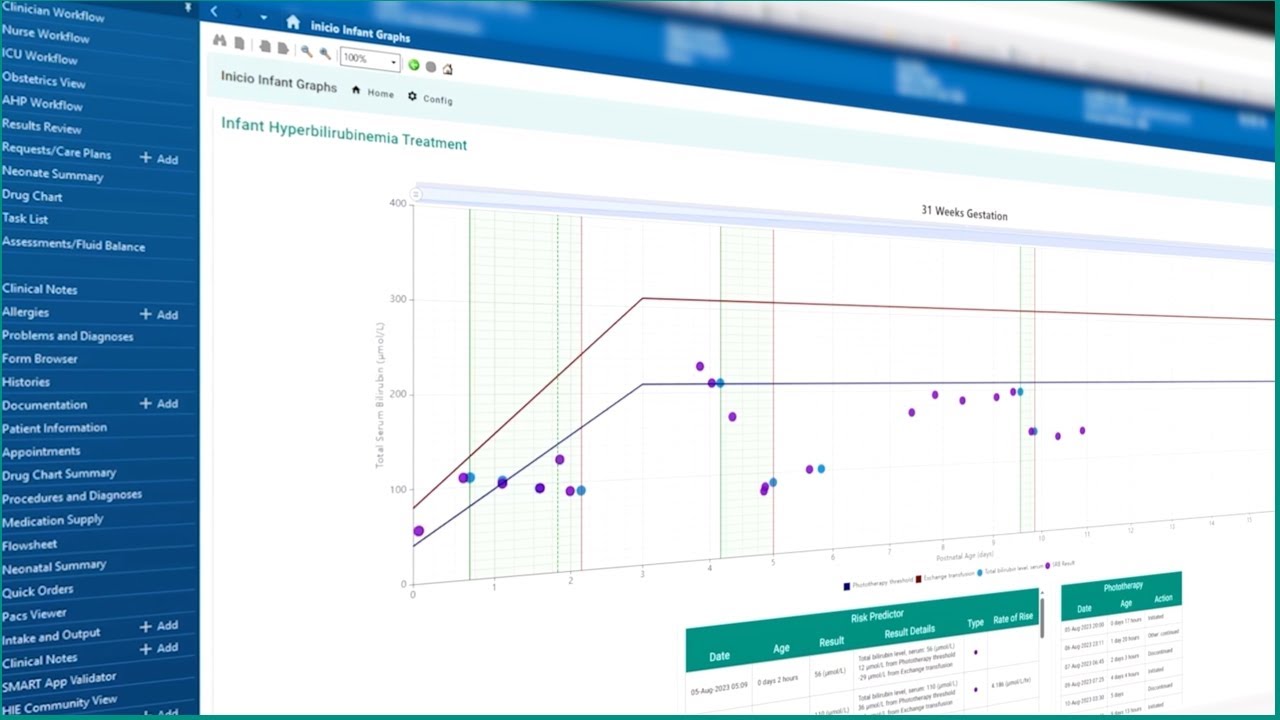Click the copy pages toolbar icon

(265, 46)
